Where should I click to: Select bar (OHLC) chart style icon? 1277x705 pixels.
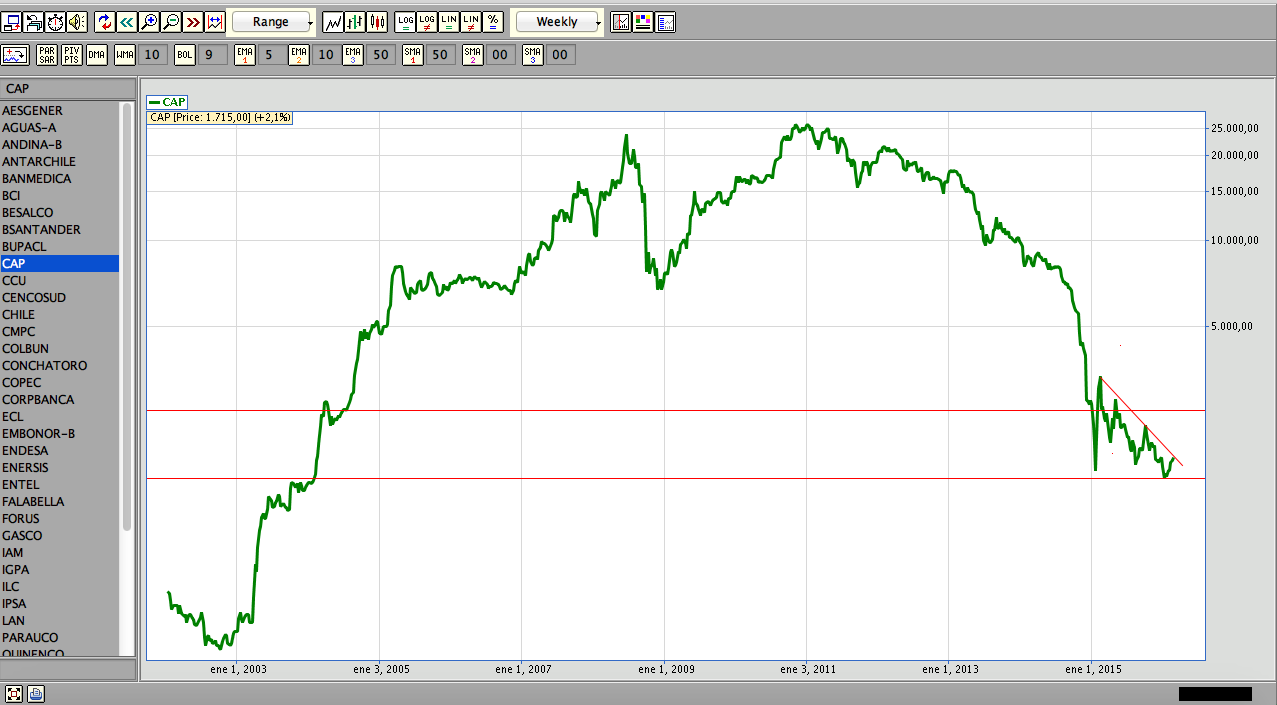pyautogui.click(x=356, y=21)
